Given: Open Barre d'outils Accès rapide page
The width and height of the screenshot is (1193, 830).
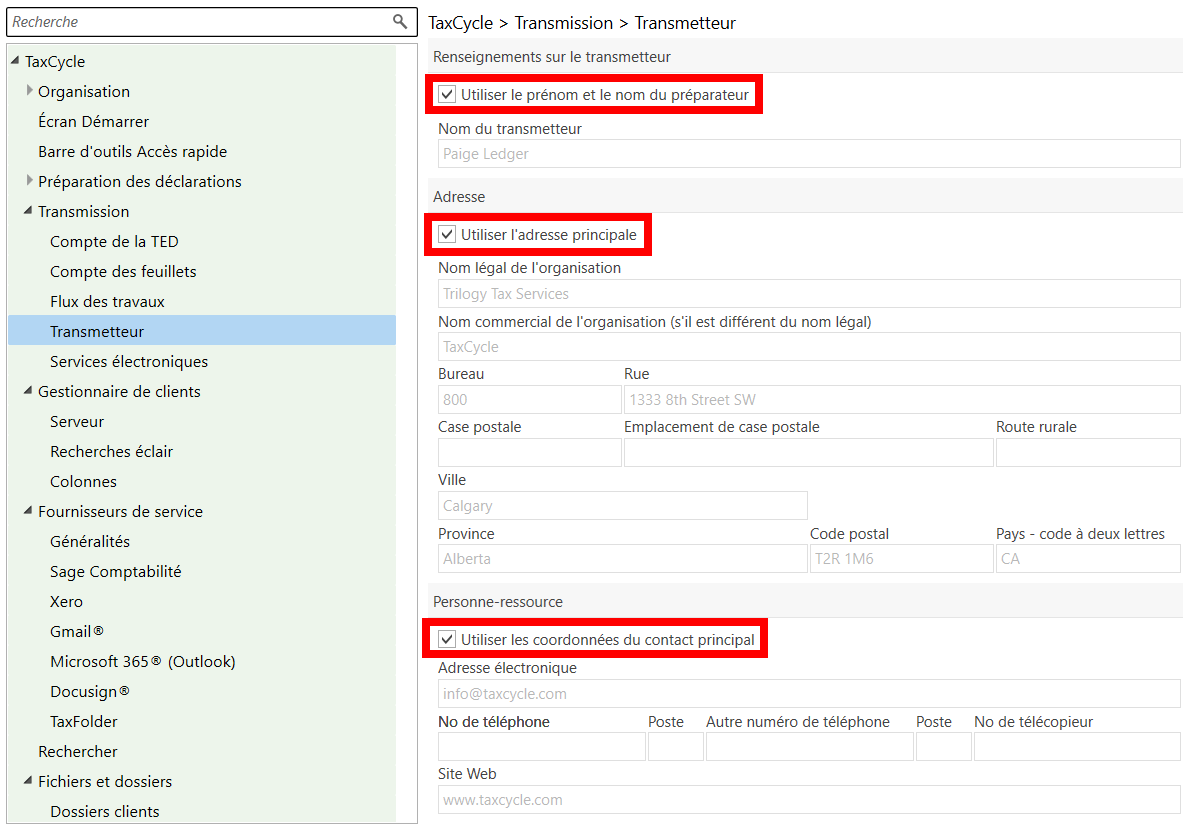Looking at the screenshot, I should click(x=132, y=151).
